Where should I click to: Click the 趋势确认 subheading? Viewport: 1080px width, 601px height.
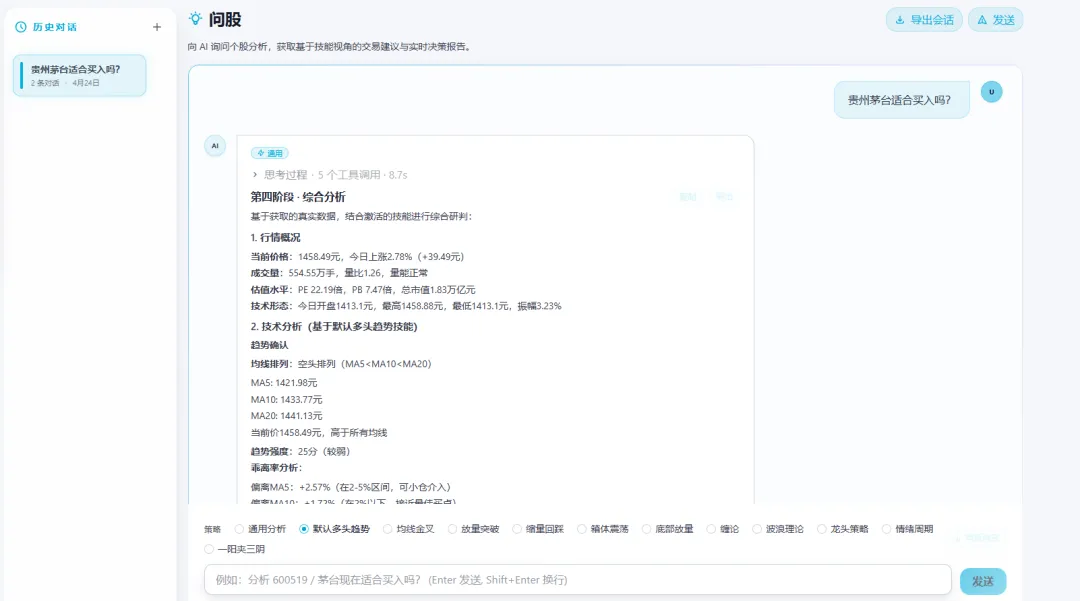[x=269, y=345]
